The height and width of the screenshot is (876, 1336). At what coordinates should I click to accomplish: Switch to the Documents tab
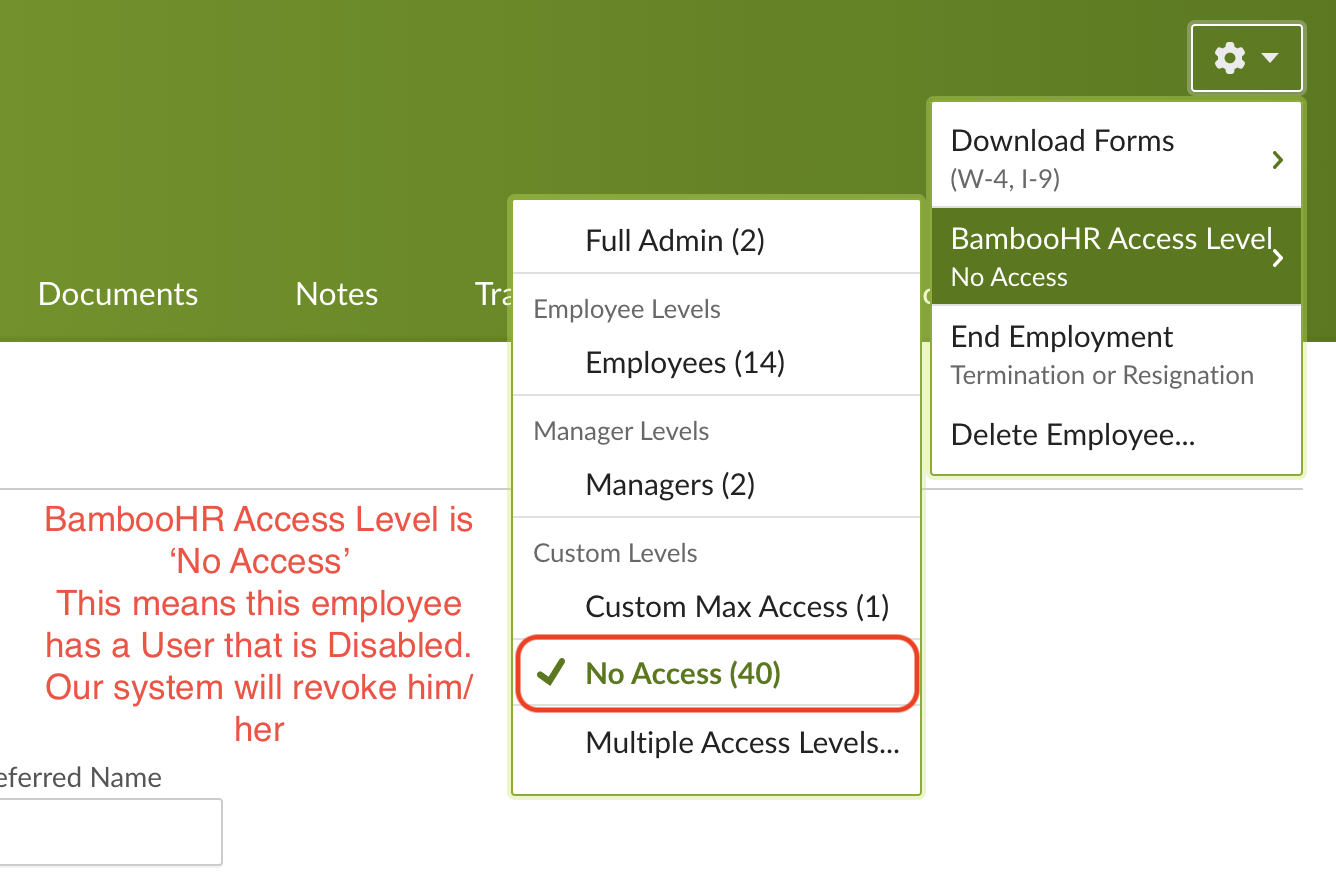coord(118,294)
